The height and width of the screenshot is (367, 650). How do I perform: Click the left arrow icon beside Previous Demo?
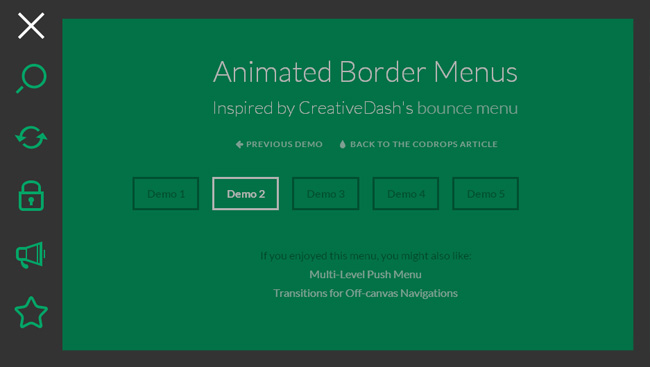(239, 144)
